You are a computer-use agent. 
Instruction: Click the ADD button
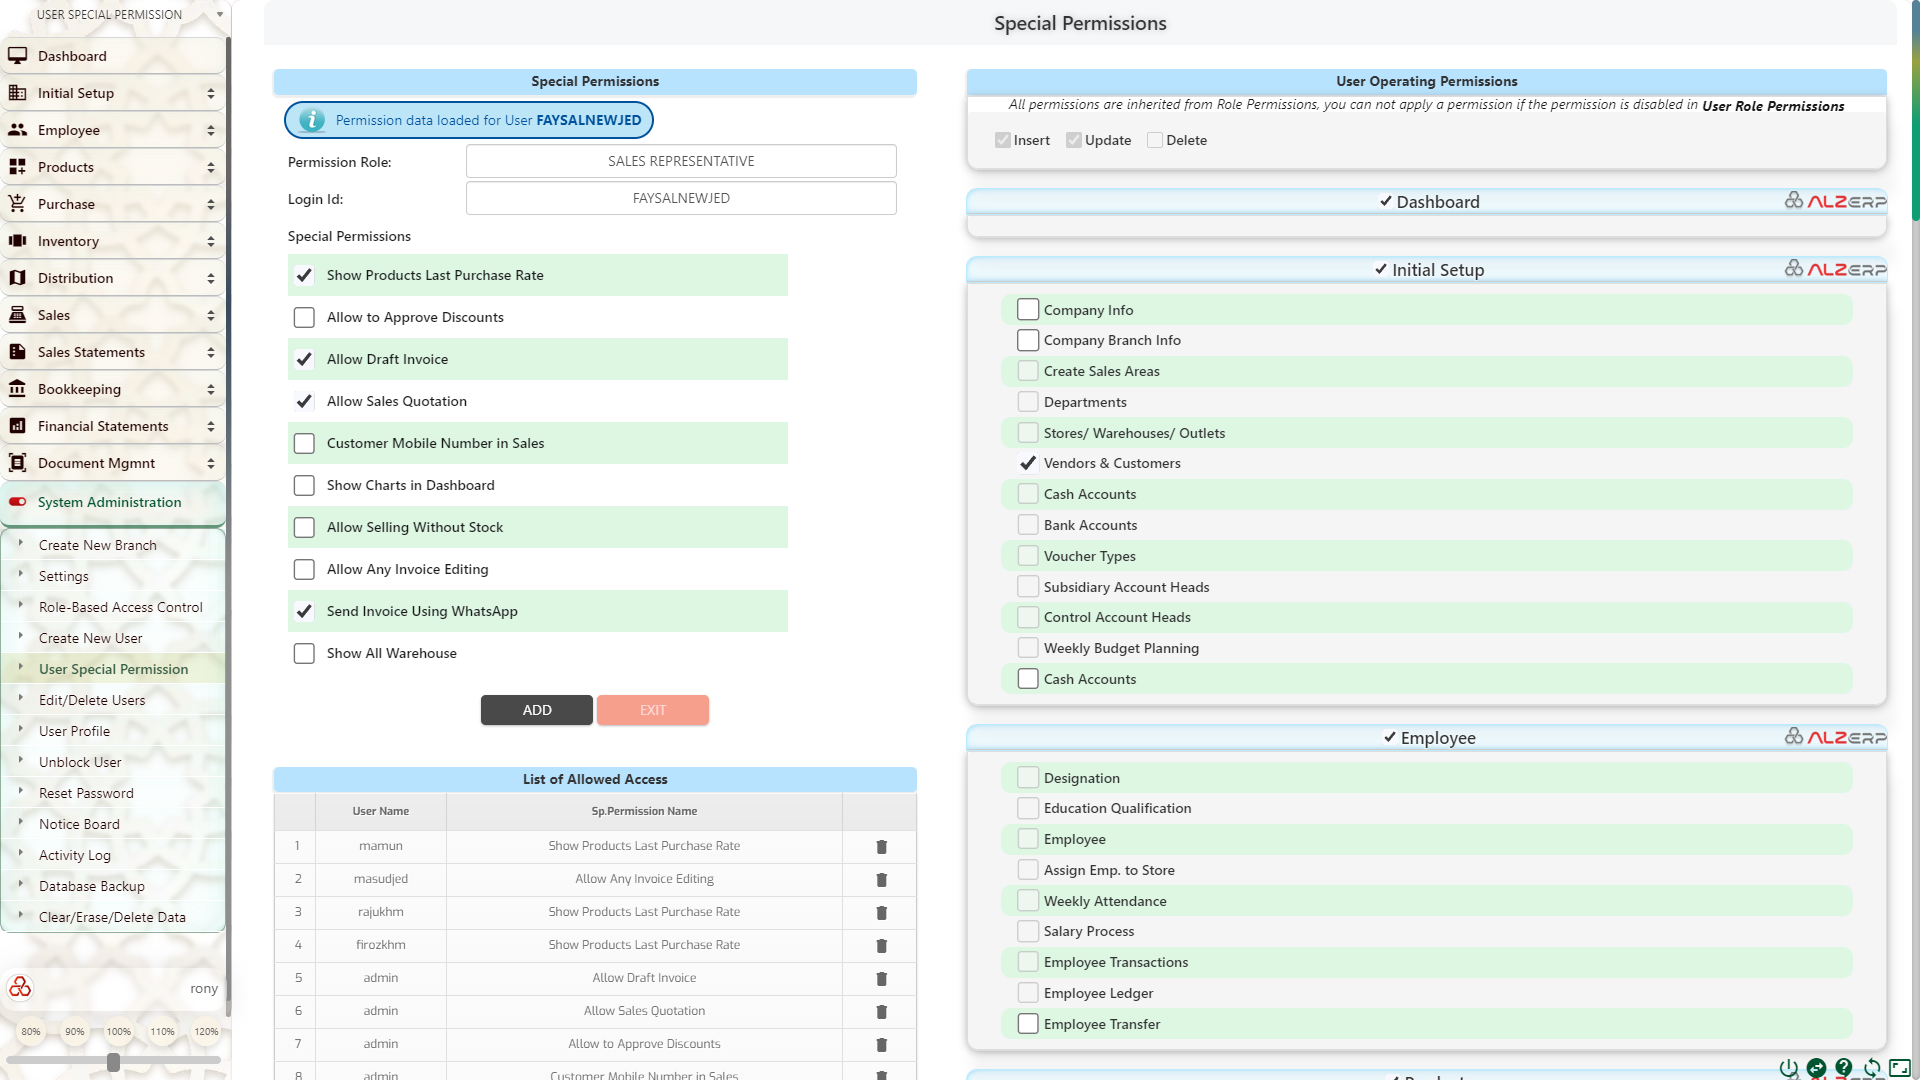[536, 710]
